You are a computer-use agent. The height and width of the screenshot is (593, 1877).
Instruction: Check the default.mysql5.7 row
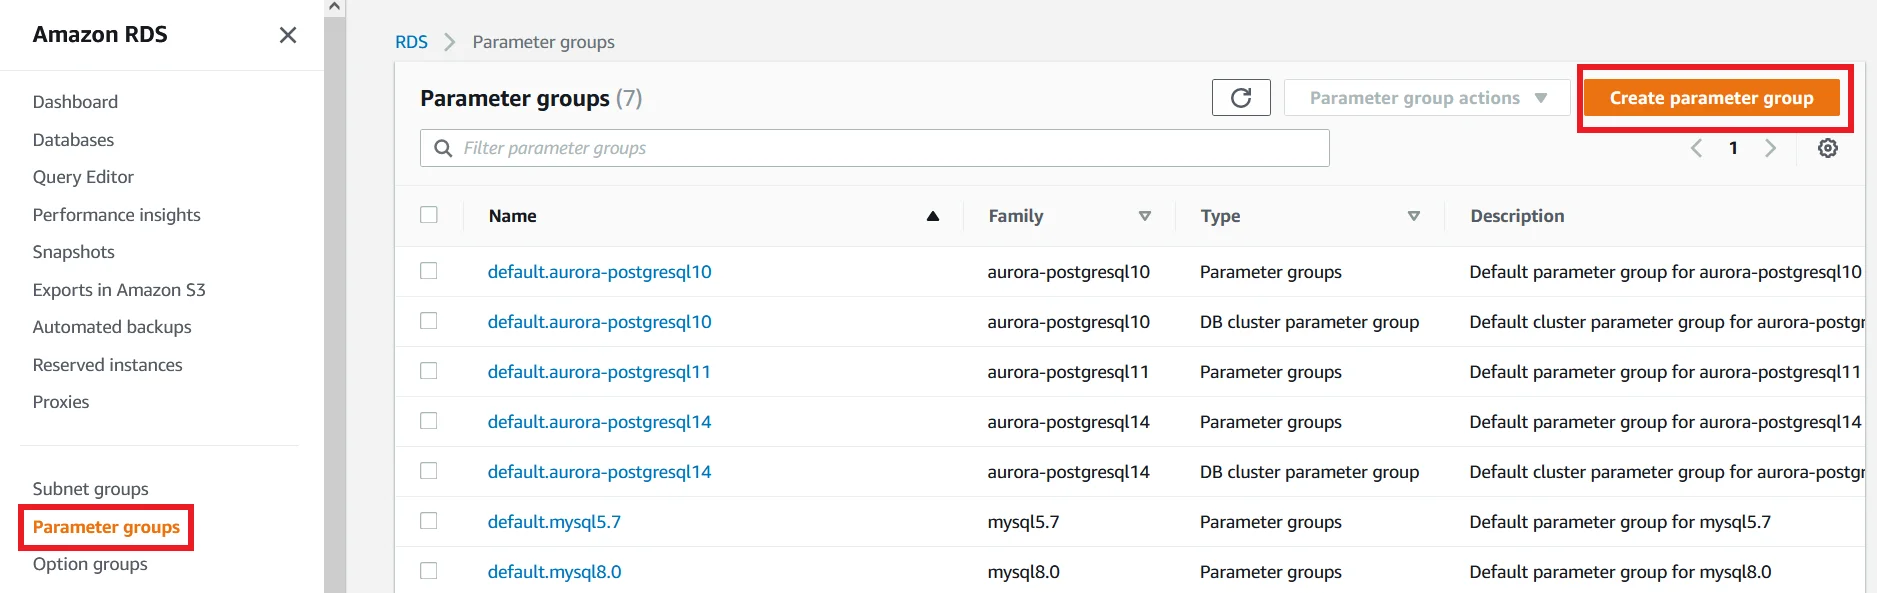click(429, 521)
